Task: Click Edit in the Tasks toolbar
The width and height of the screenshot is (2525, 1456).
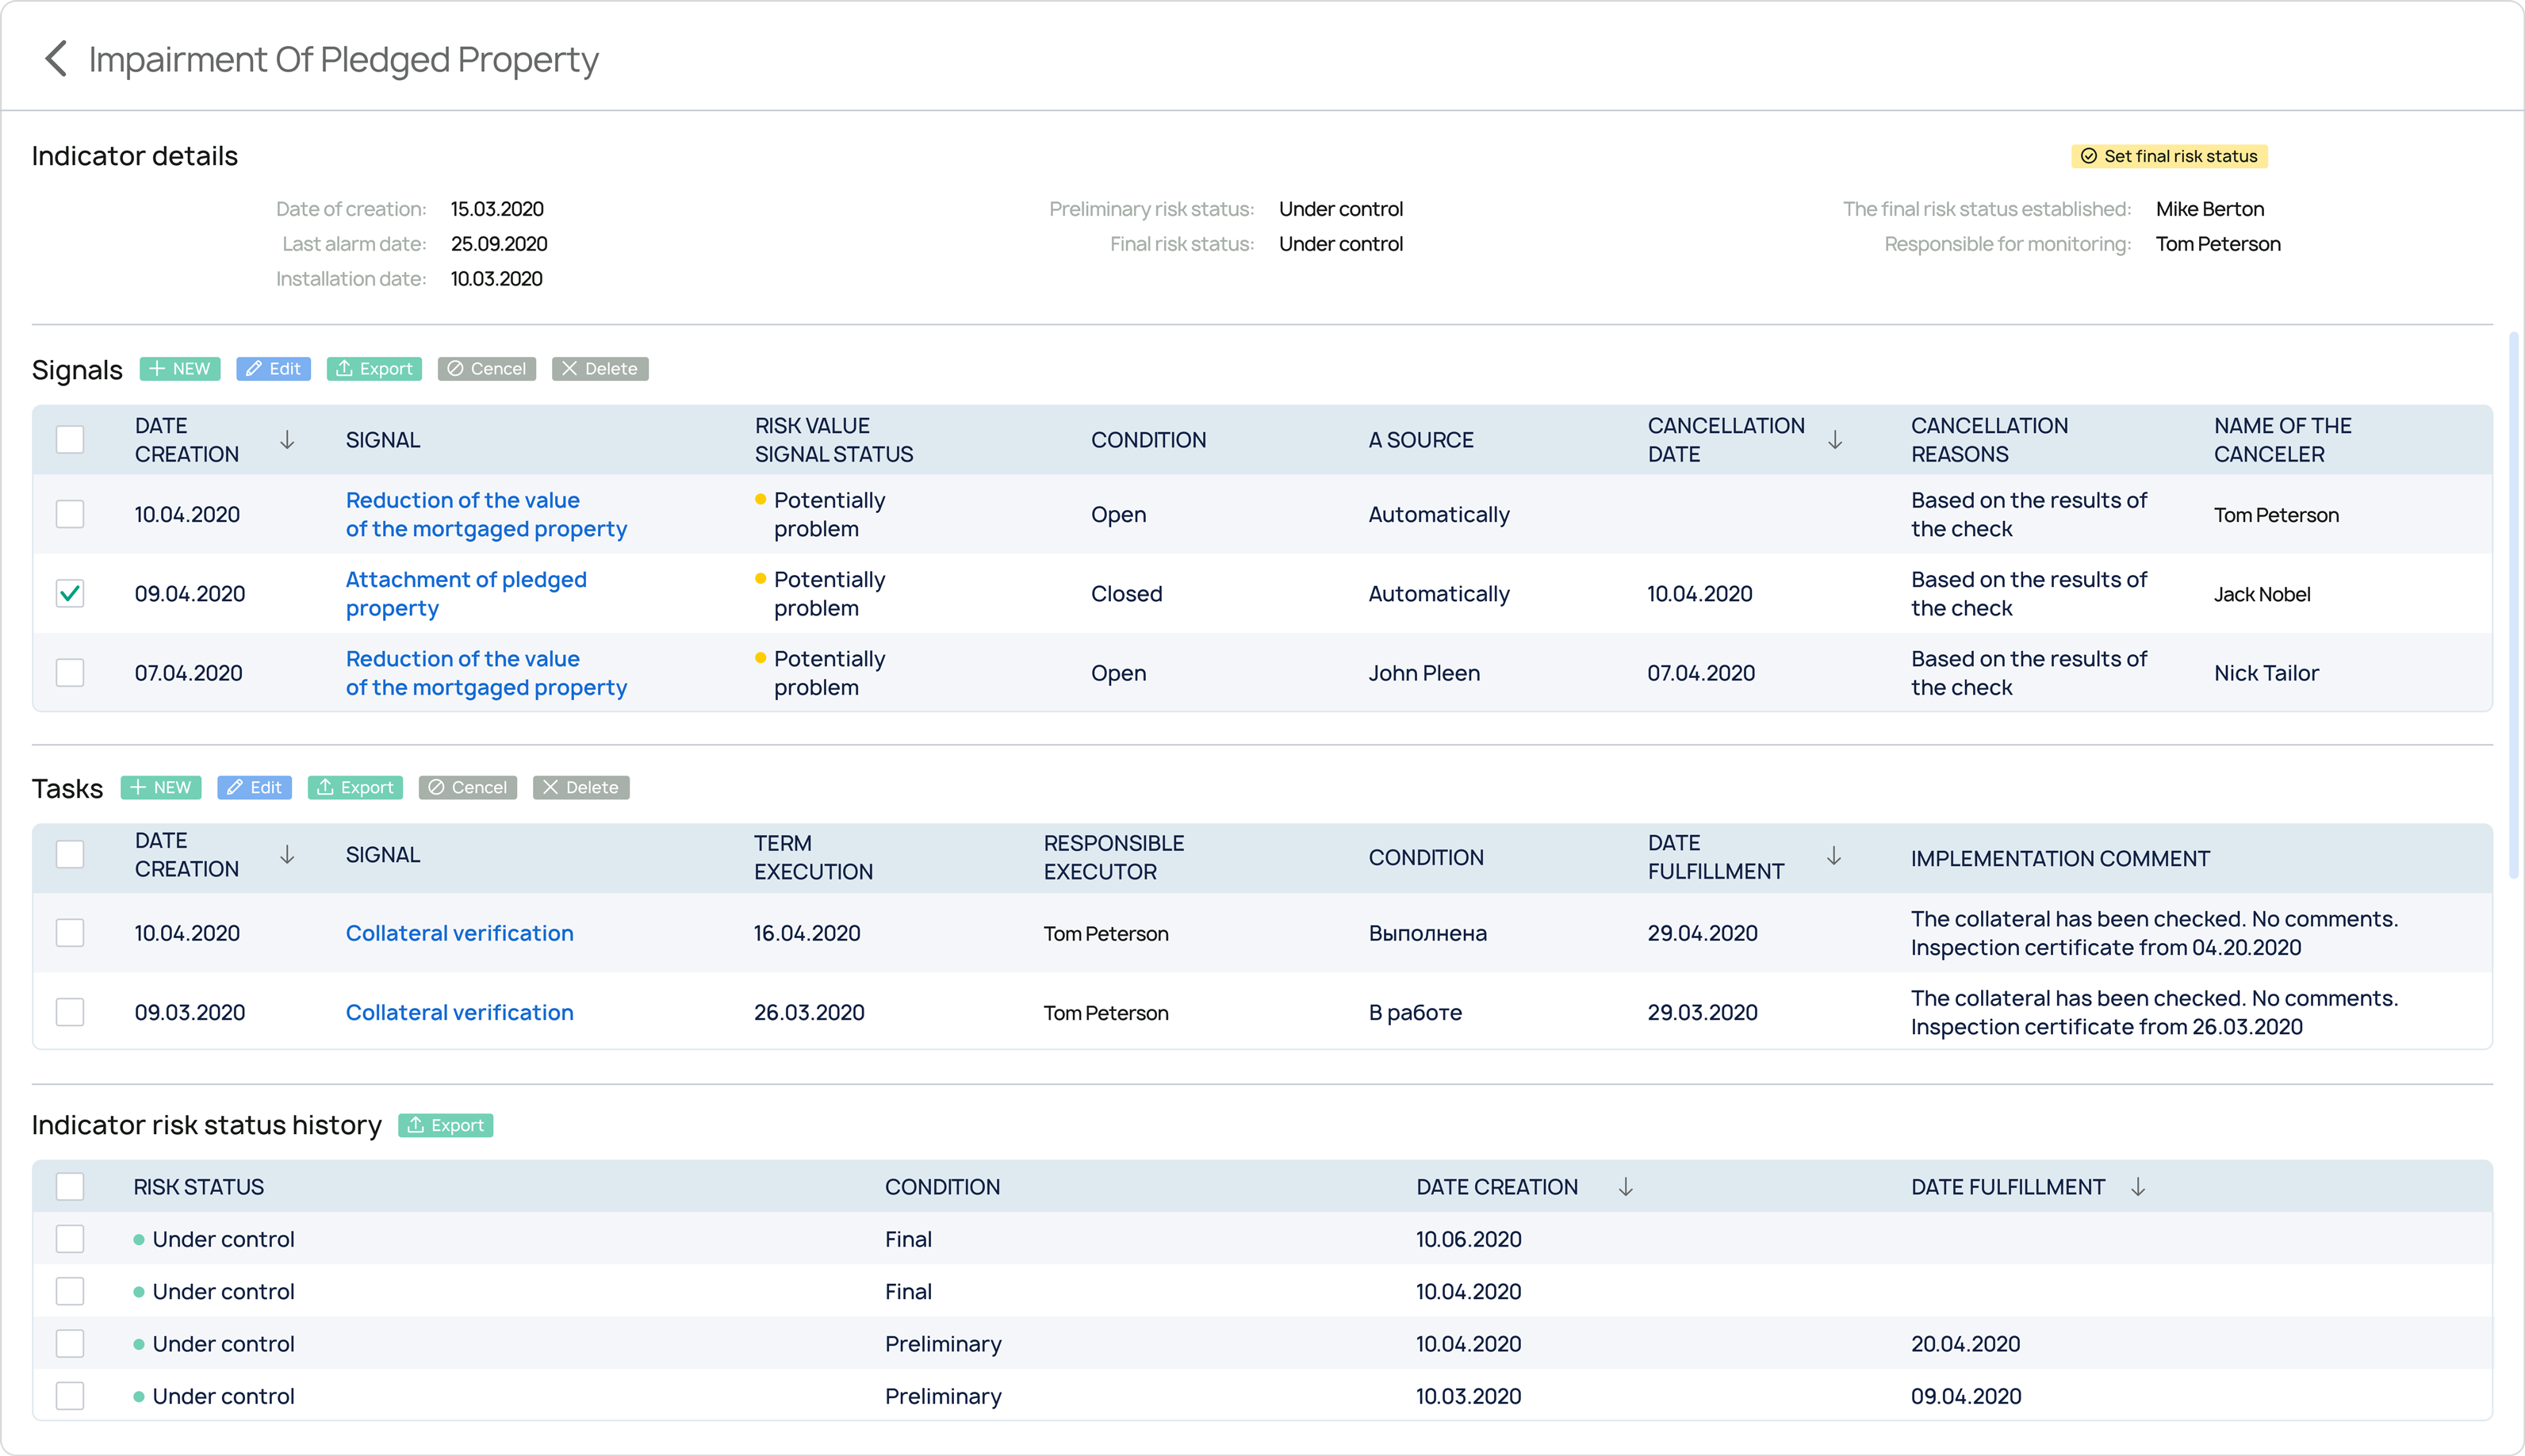Action: pyautogui.click(x=255, y=787)
